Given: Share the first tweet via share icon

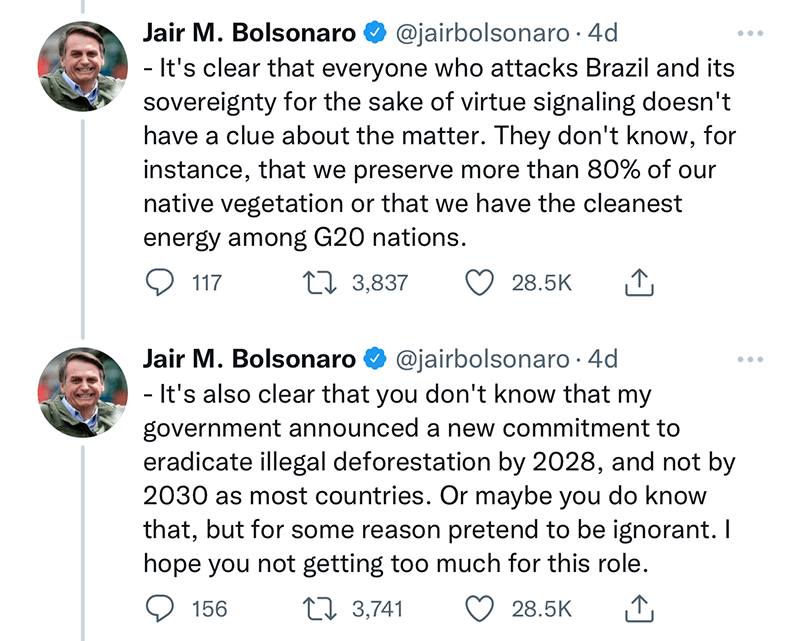Looking at the screenshot, I should [x=638, y=283].
